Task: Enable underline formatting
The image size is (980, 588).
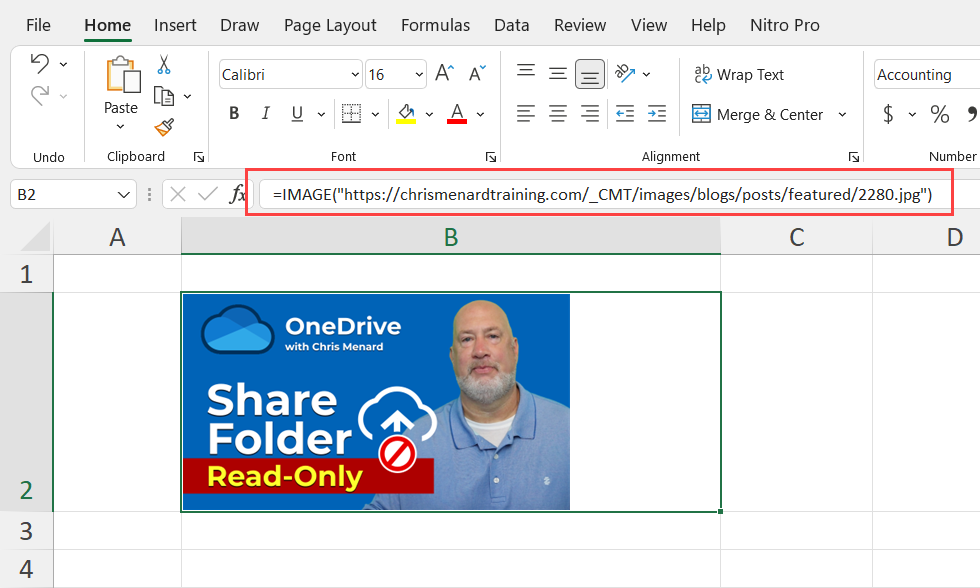Action: point(296,113)
